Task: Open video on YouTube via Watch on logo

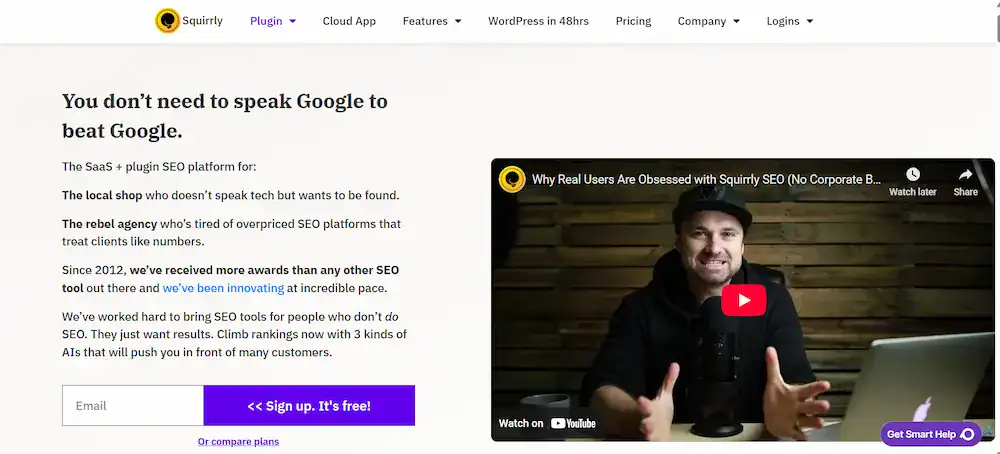Action: [547, 423]
